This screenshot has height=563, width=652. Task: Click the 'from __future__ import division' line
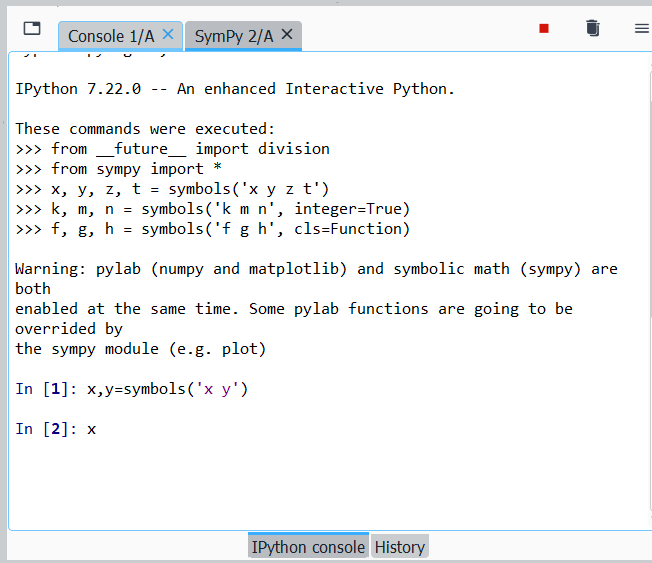click(x=173, y=149)
